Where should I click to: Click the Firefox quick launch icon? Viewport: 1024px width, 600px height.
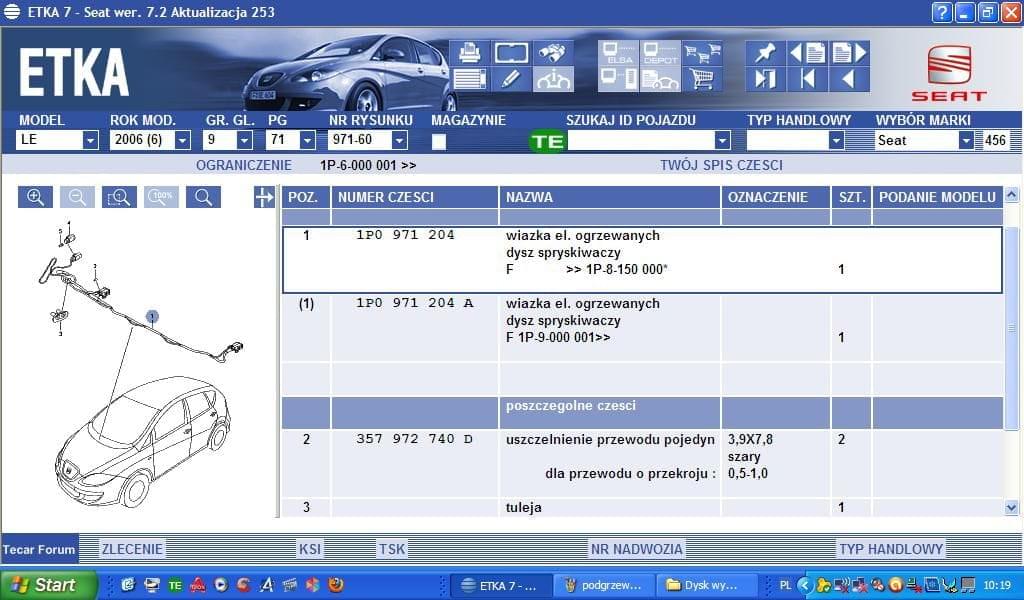336,585
